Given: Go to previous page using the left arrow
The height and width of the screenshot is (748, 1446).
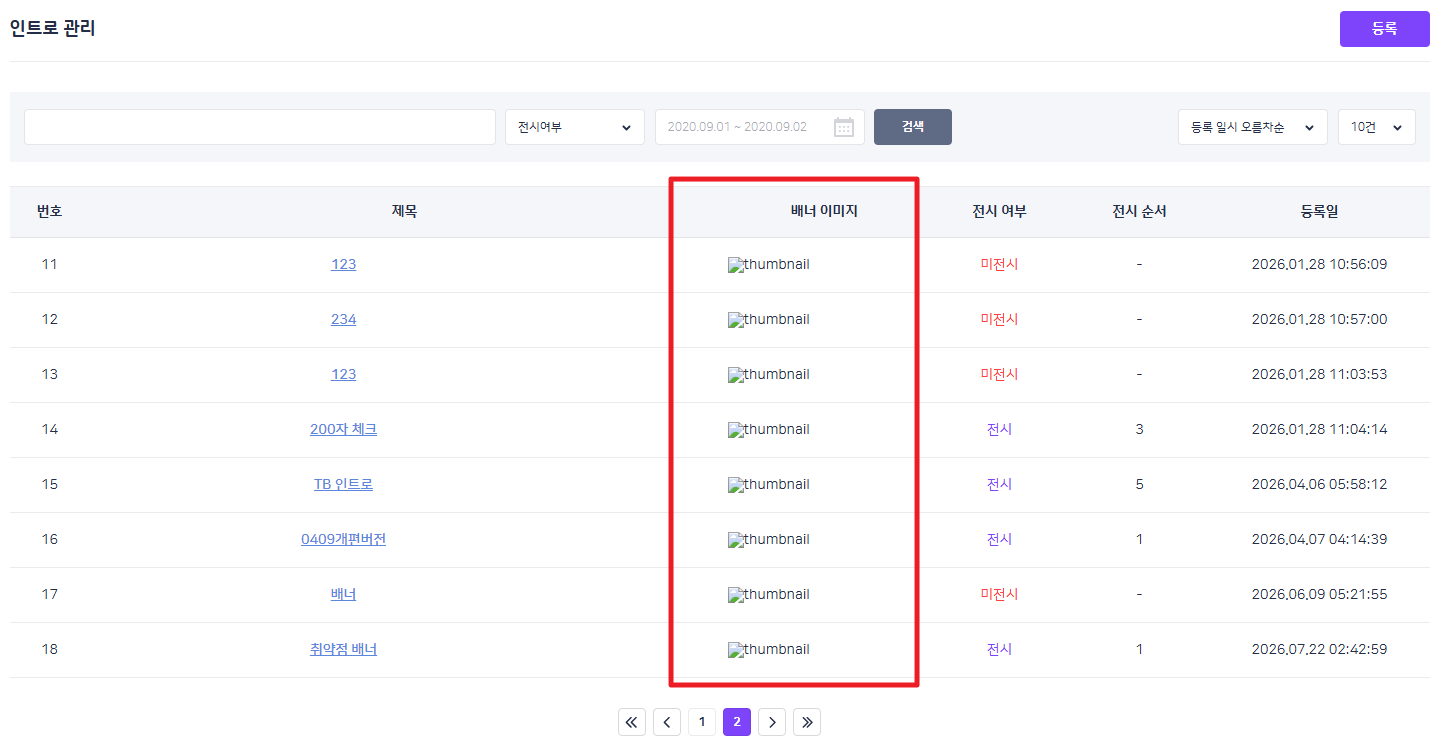Looking at the screenshot, I should [667, 722].
